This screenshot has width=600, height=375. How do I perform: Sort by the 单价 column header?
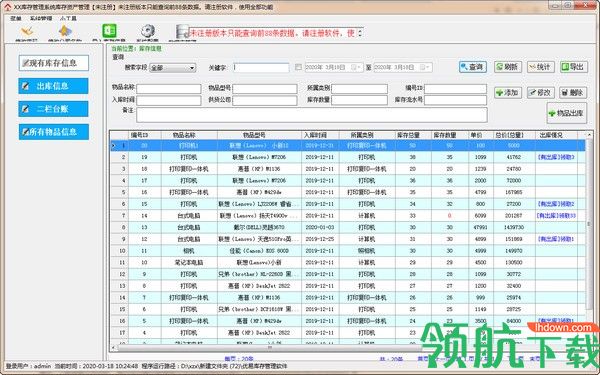pyautogui.click(x=481, y=135)
